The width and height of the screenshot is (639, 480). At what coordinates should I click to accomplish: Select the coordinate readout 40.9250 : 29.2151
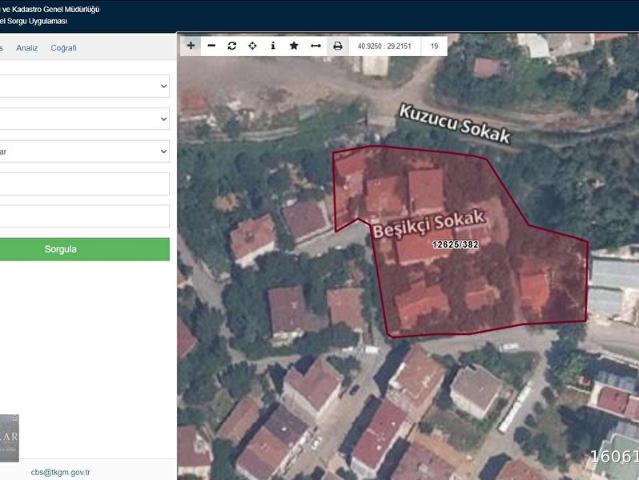coord(384,46)
